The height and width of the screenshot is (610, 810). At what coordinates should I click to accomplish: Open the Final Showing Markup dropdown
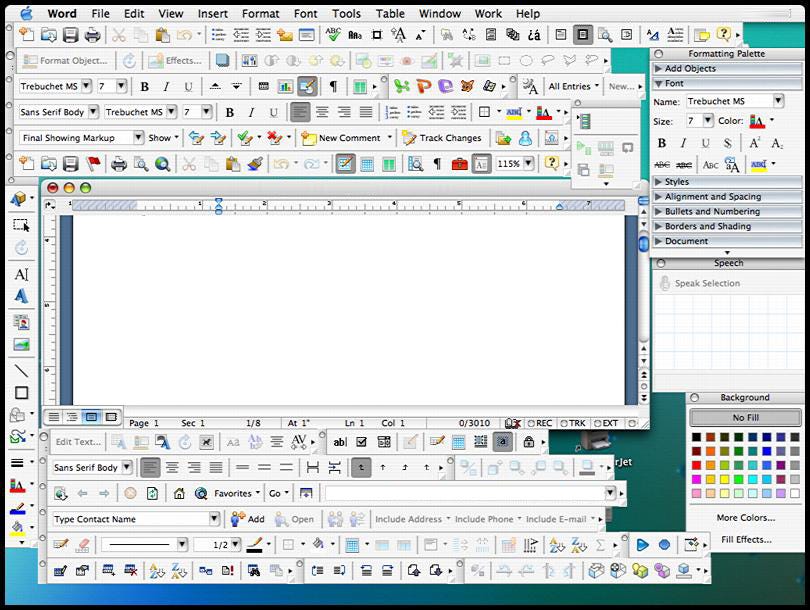[138, 137]
